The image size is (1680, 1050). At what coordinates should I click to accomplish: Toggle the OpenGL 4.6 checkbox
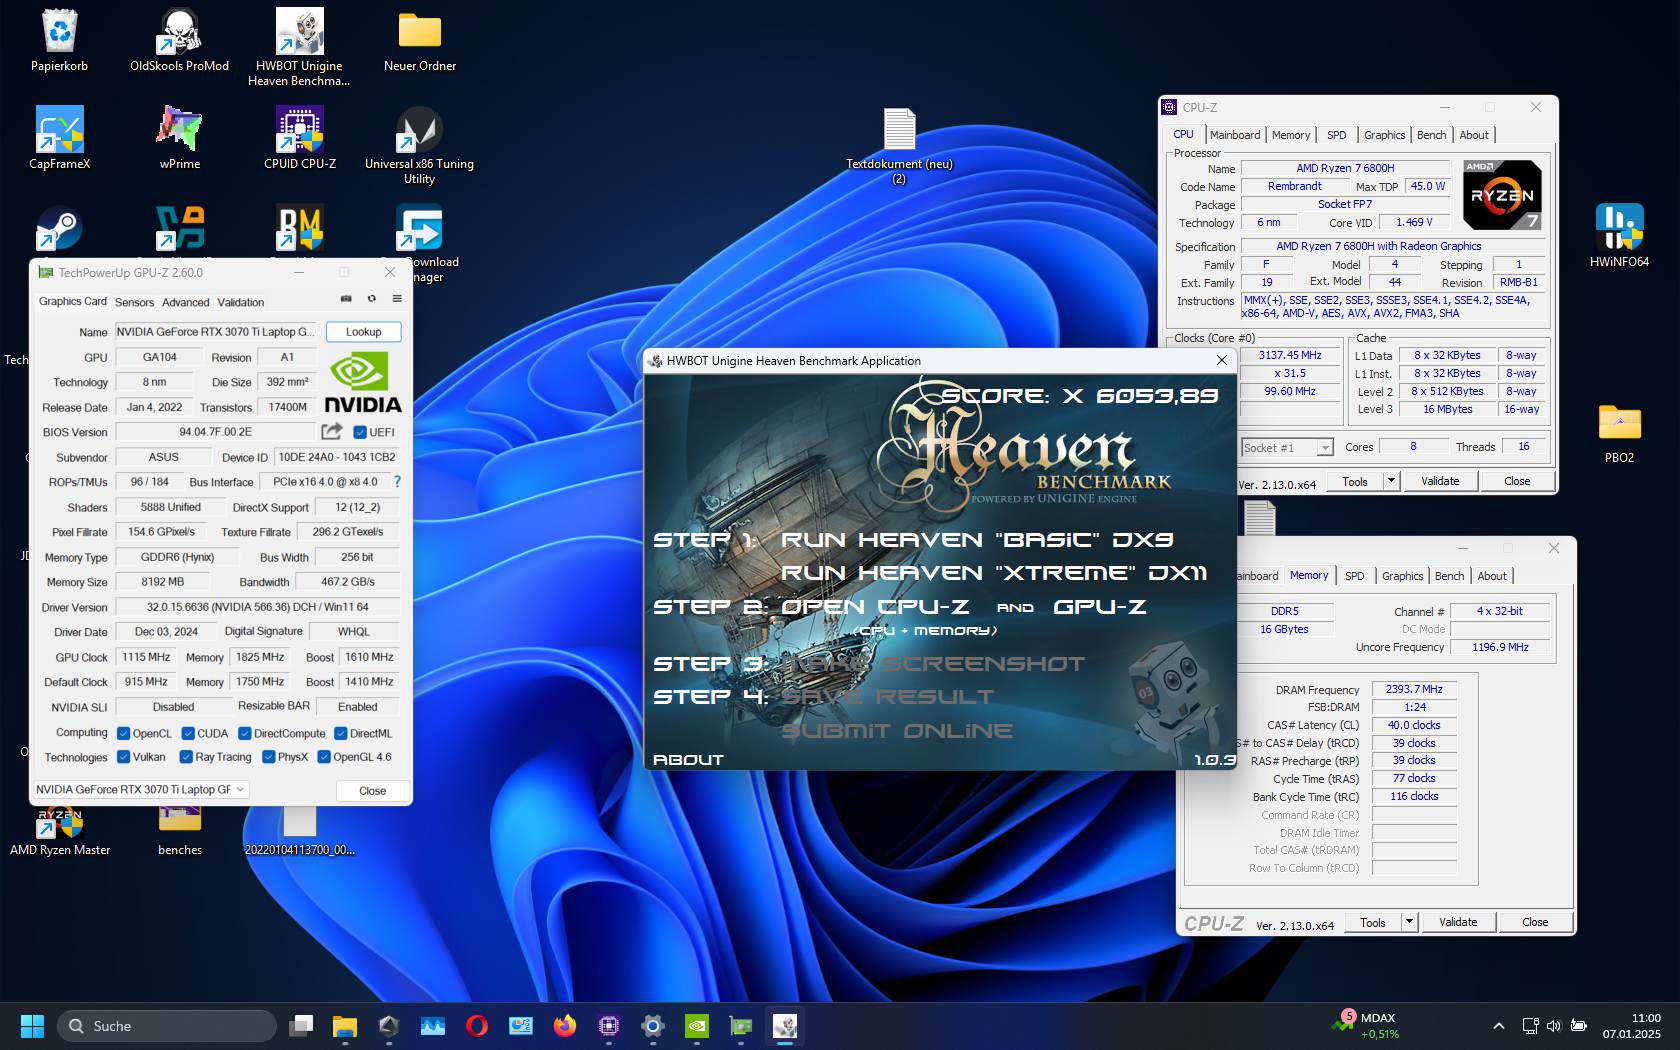click(324, 757)
